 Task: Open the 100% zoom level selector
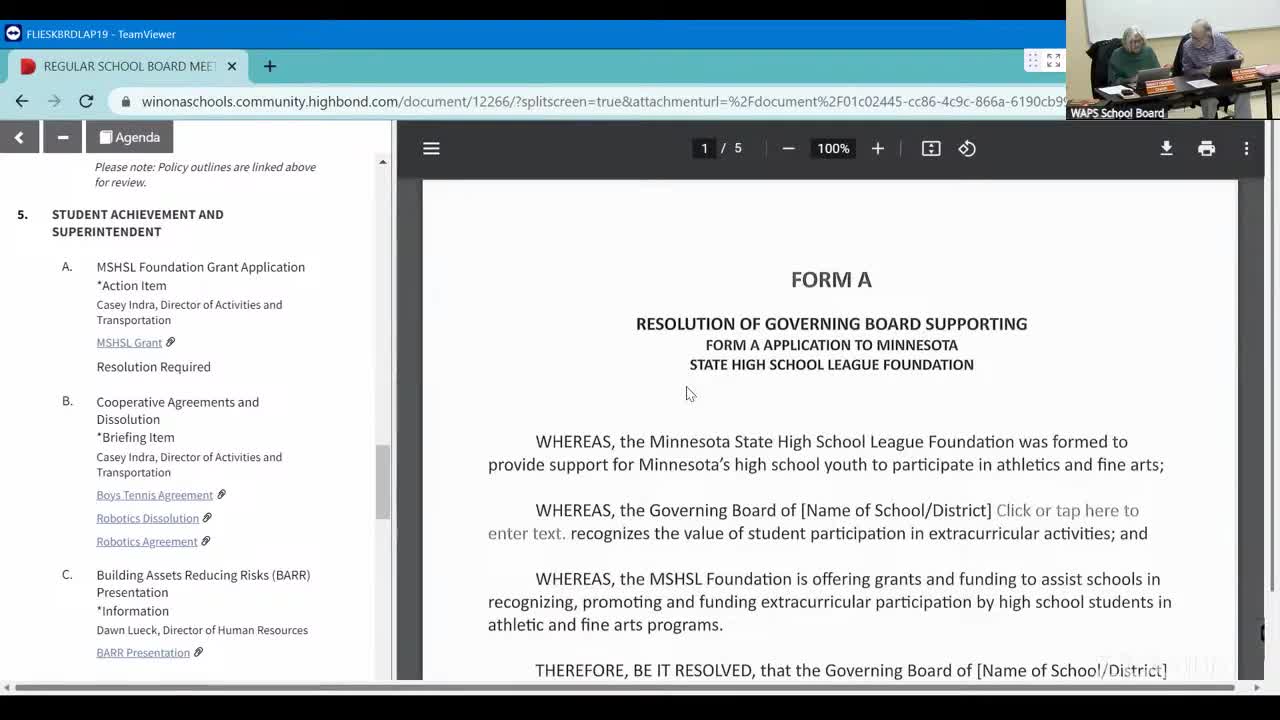click(833, 148)
